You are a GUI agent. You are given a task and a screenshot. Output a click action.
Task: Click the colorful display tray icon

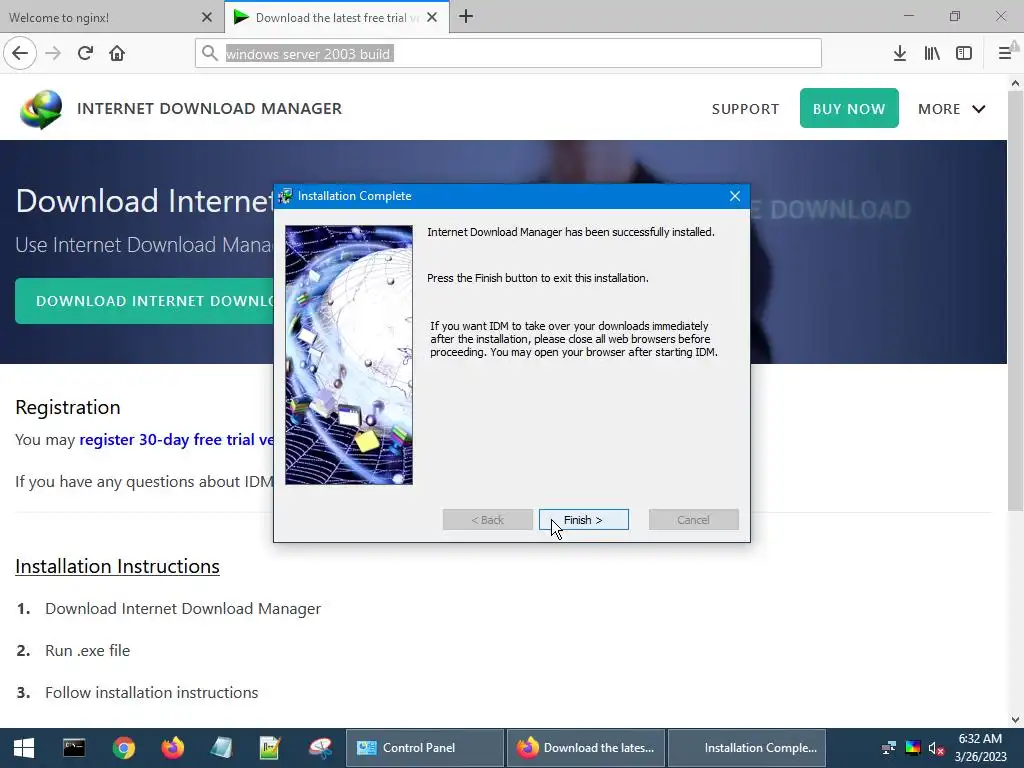tap(913, 748)
